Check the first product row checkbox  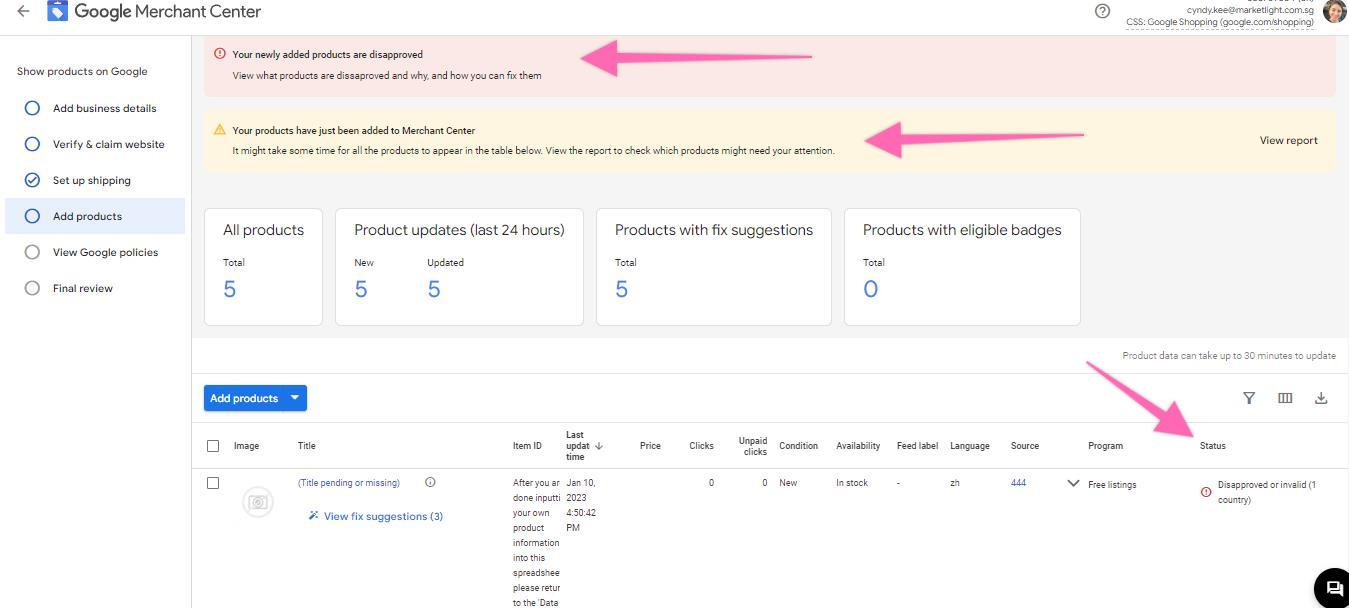(x=213, y=483)
